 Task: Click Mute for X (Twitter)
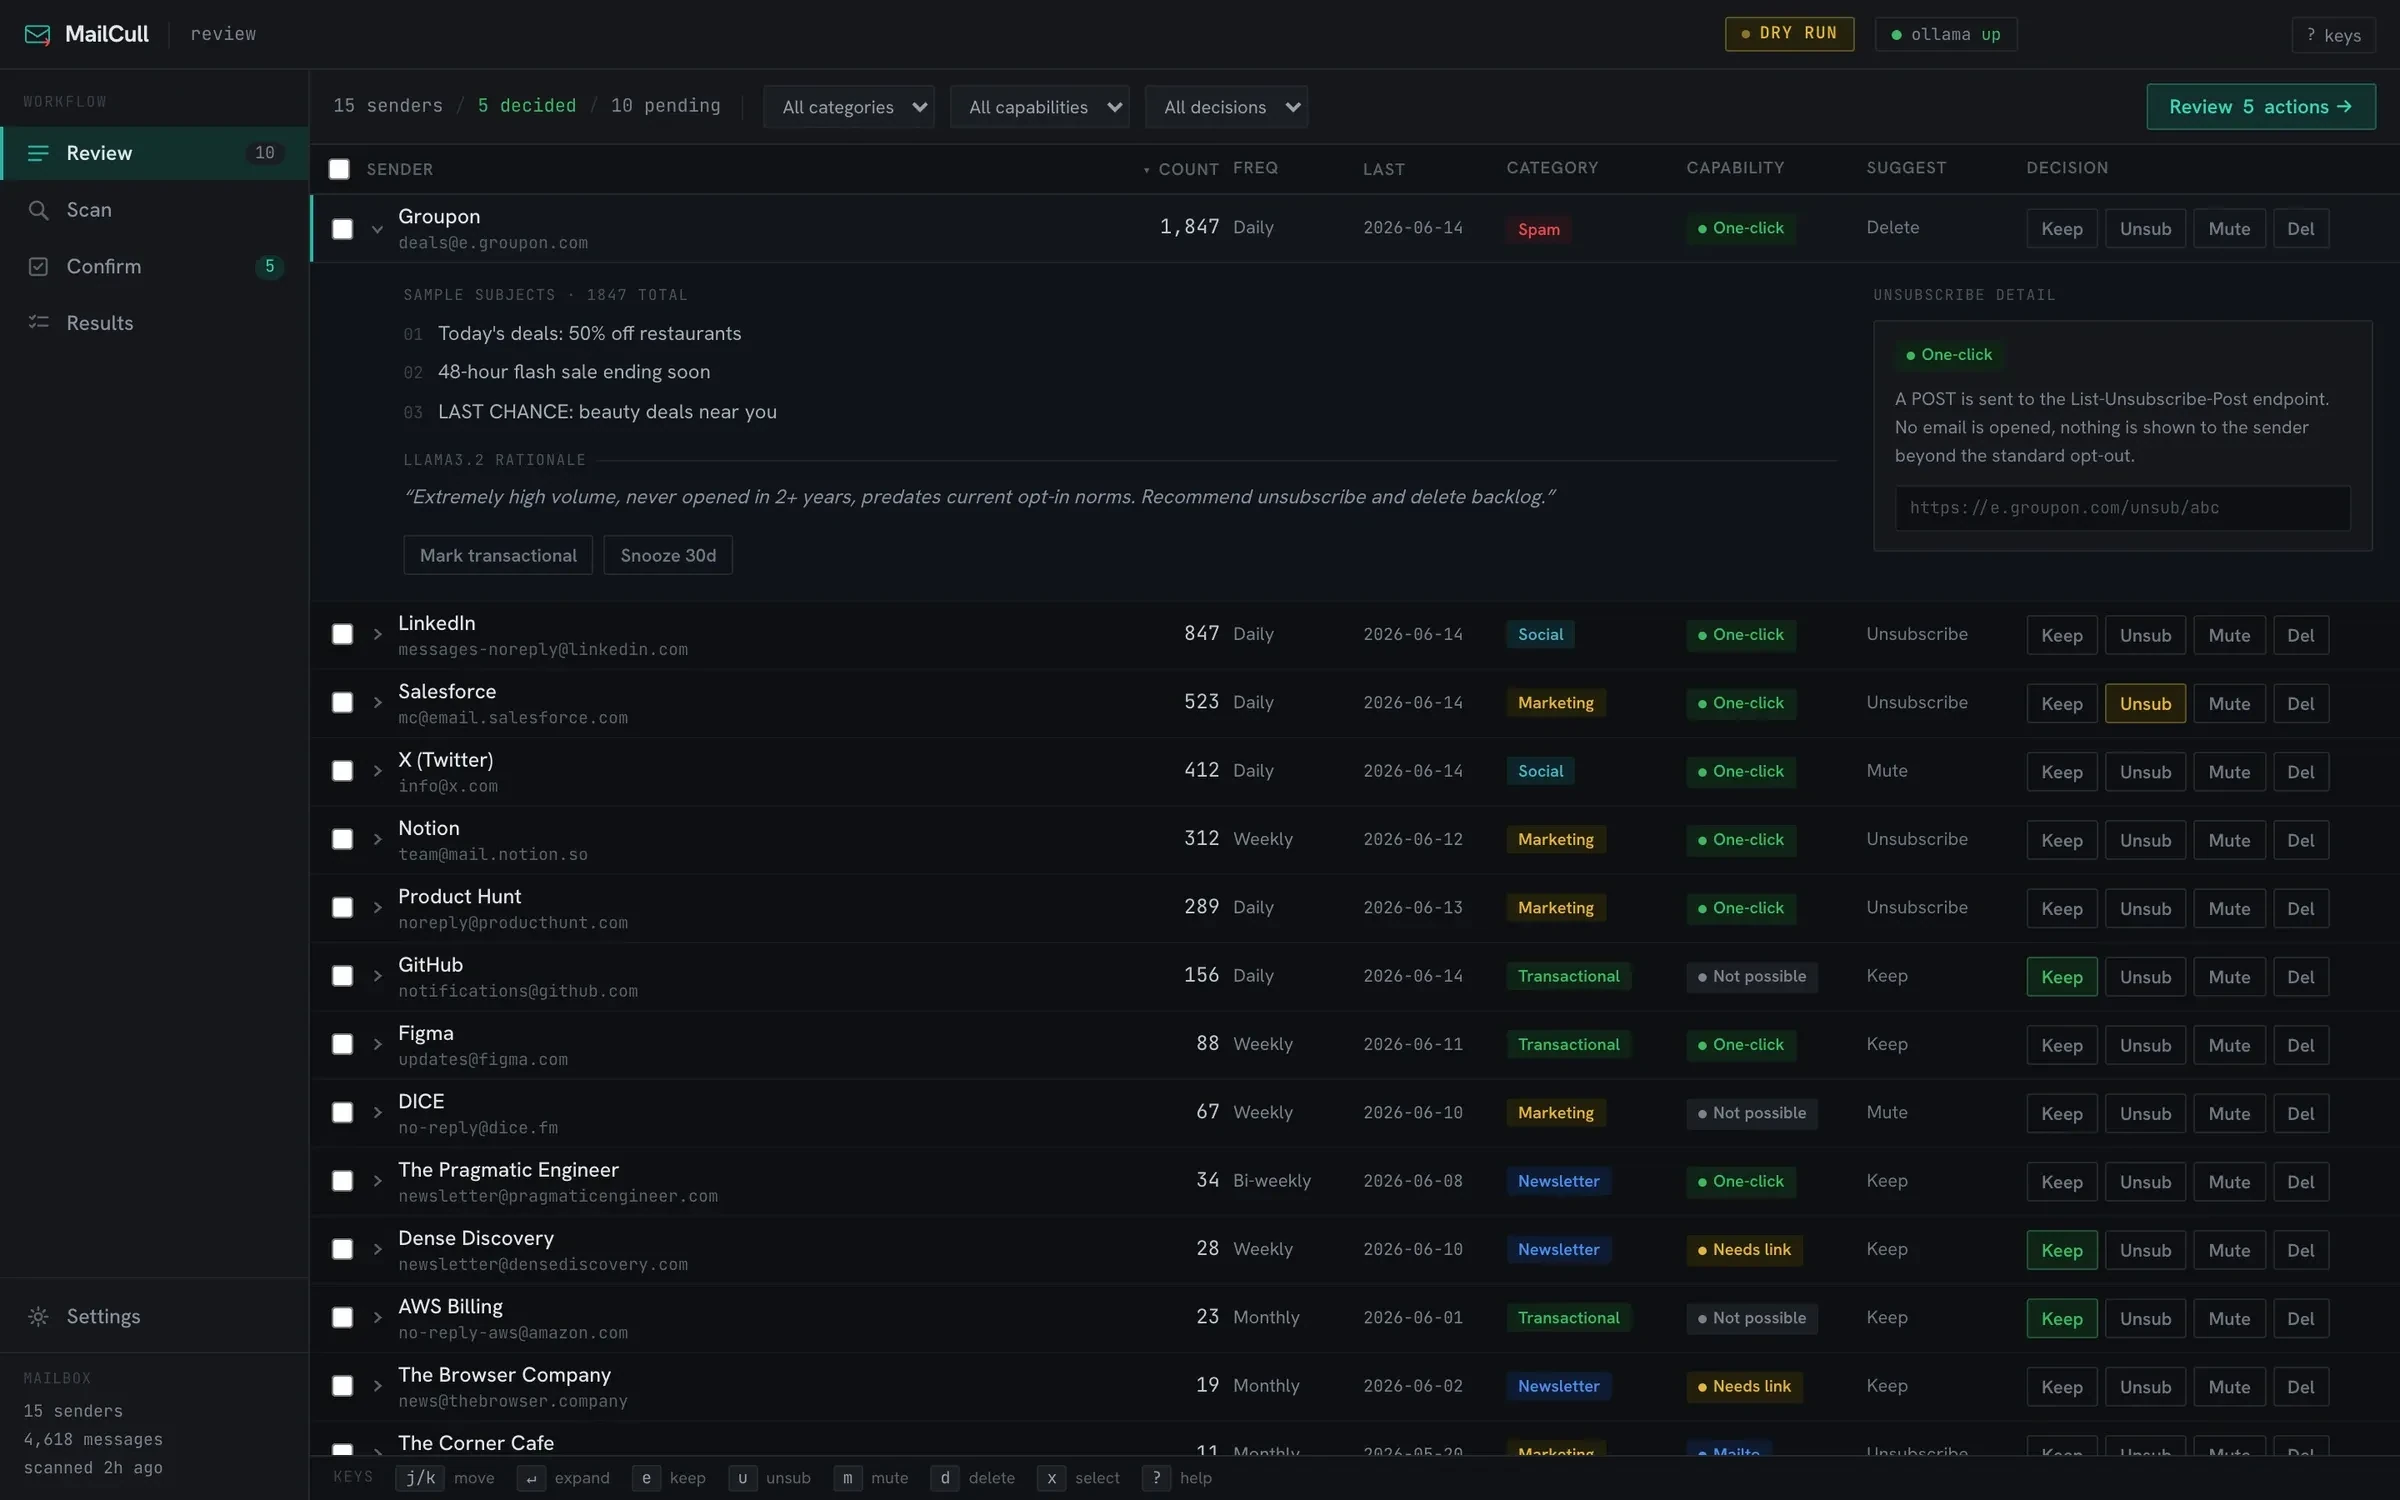pos(2229,772)
